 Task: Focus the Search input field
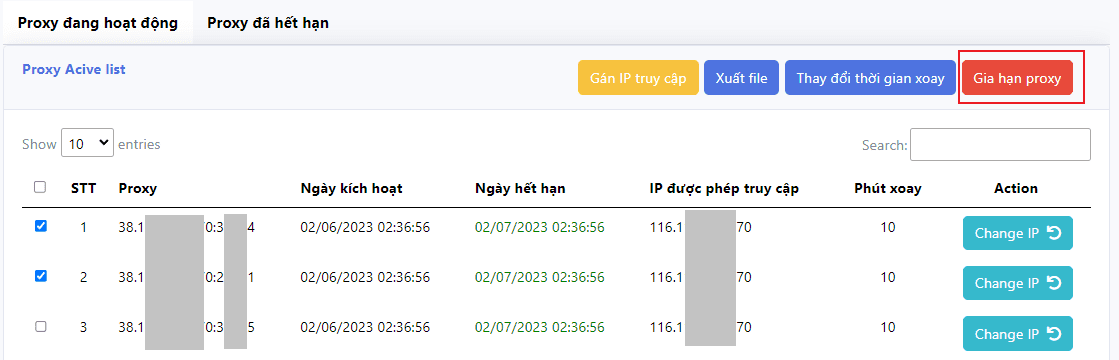tap(1000, 144)
